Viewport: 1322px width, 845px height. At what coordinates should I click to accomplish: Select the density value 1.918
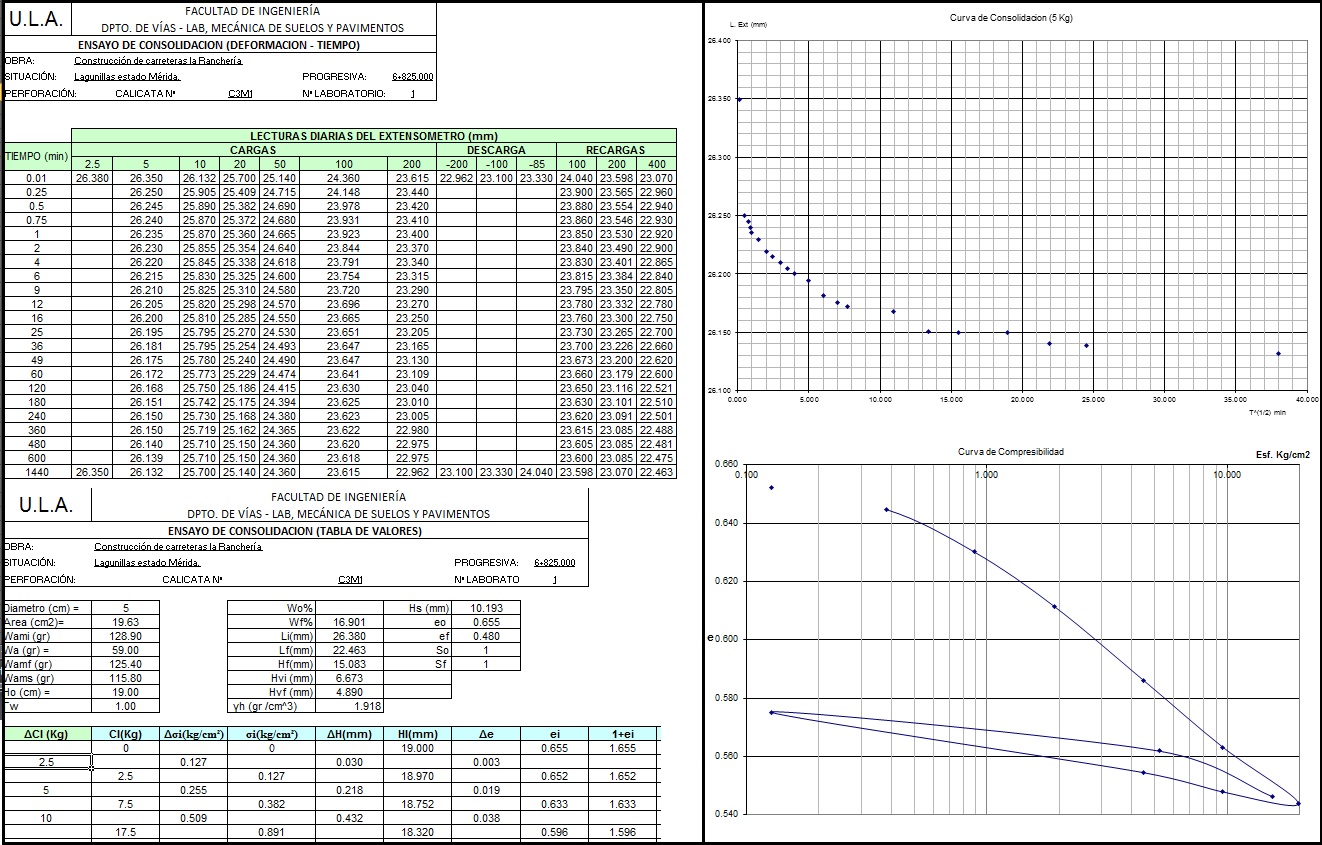coord(350,706)
